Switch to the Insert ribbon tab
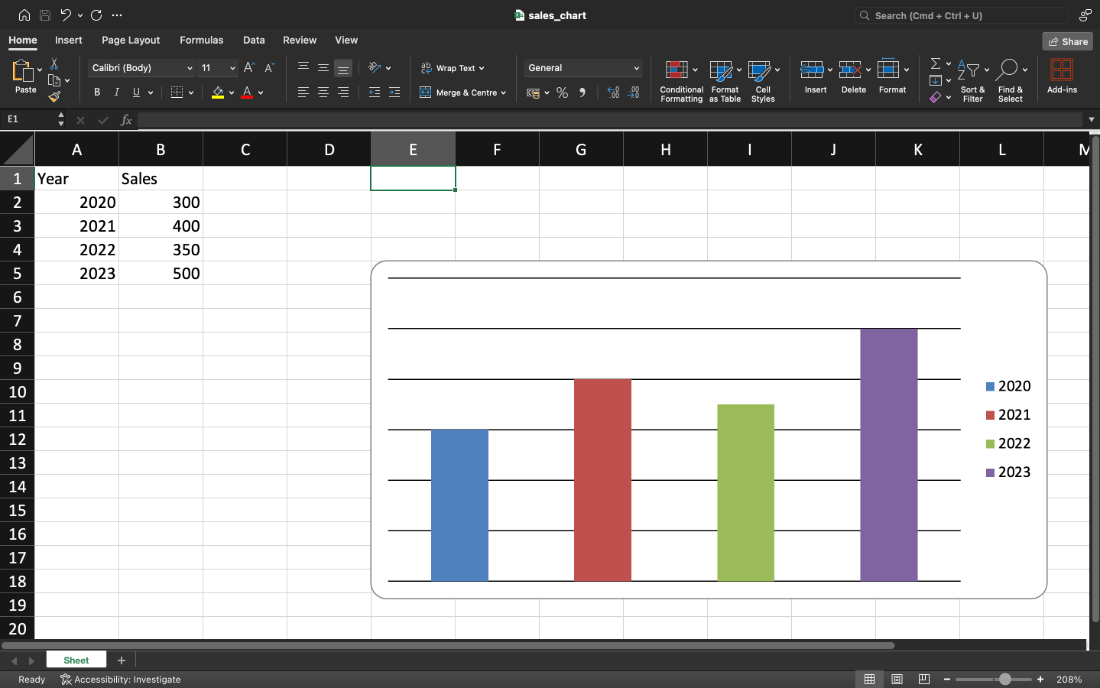Image resolution: width=1100 pixels, height=688 pixels. [69, 40]
